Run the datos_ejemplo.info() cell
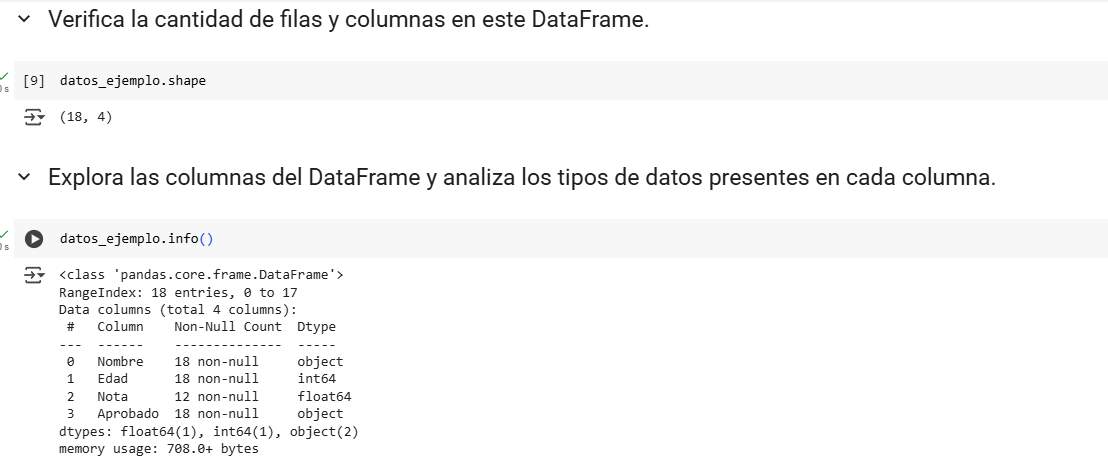The width and height of the screenshot is (1108, 471). click(33, 239)
